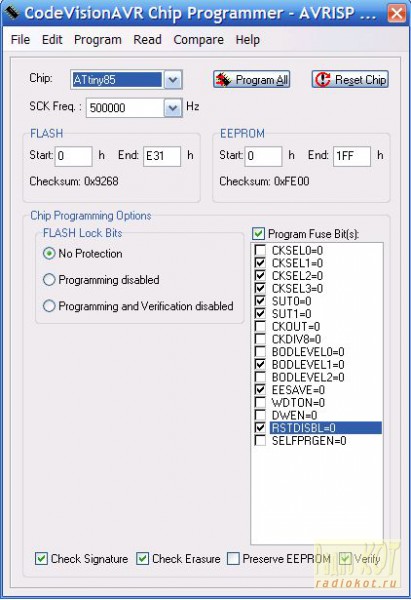Uncheck the BODLEVEL1=0 fuse bit
Screen dimensions: 411x600
260,364
